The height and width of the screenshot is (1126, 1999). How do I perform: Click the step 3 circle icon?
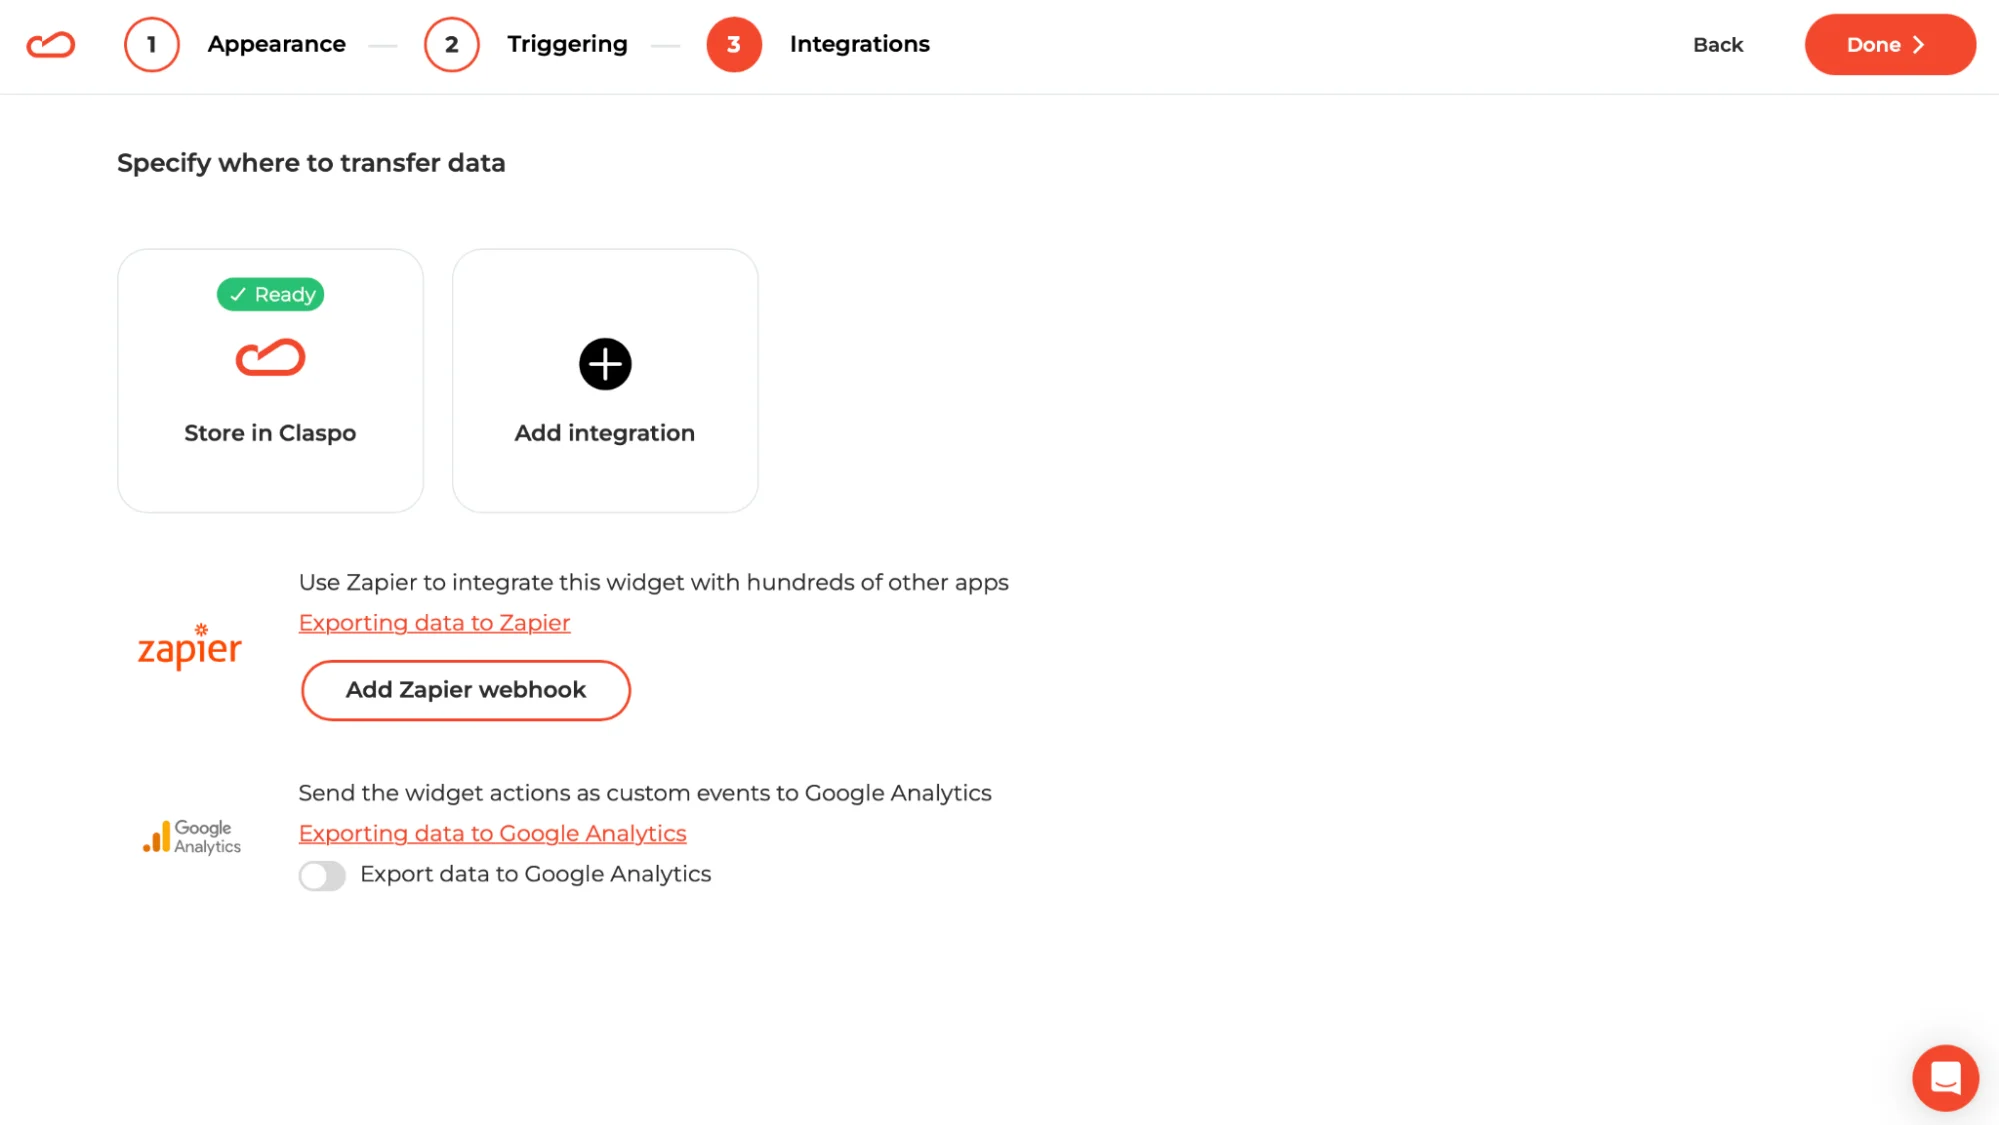pyautogui.click(x=734, y=45)
